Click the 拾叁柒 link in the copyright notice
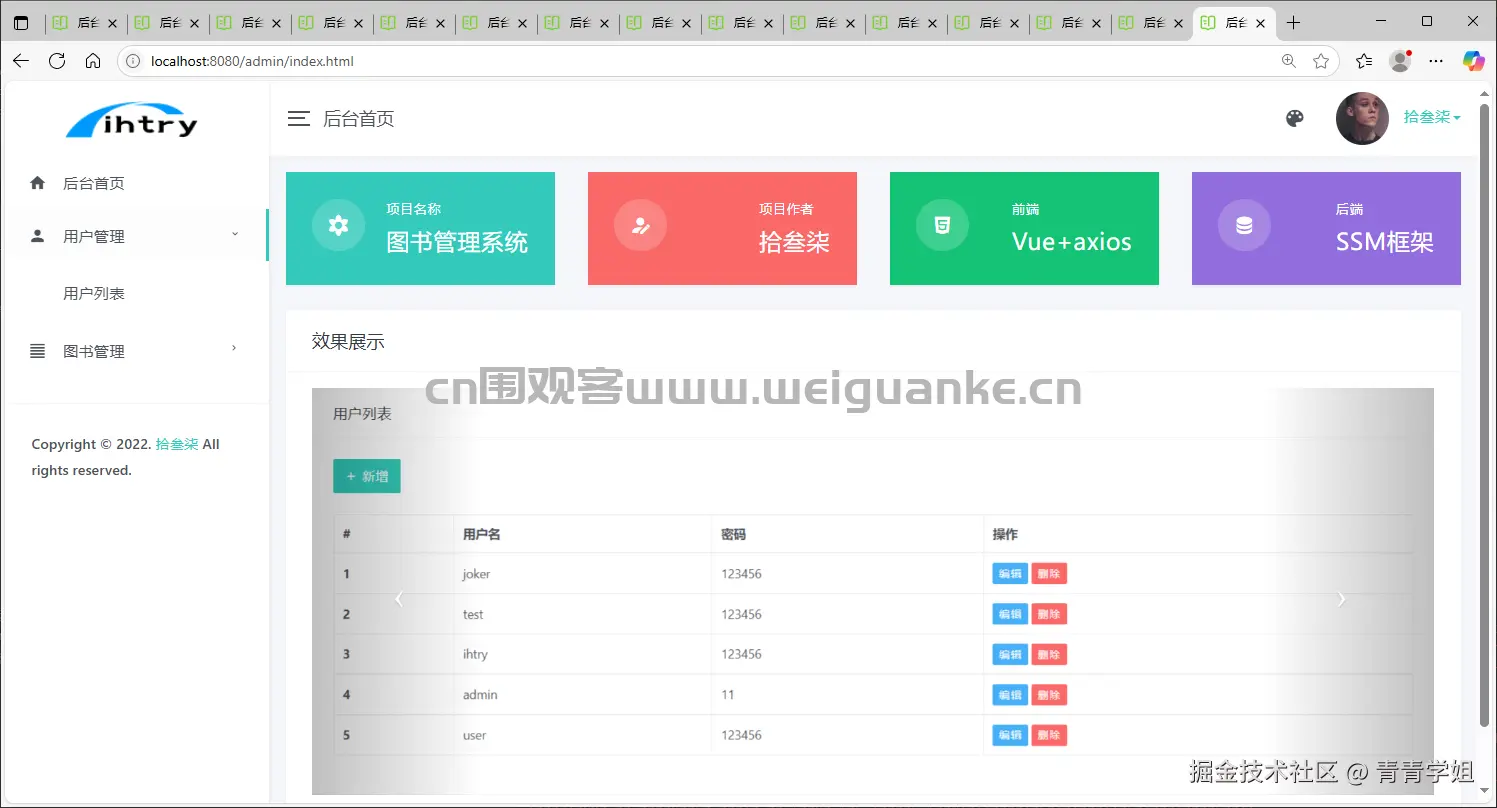The width and height of the screenshot is (1497, 808). pyautogui.click(x=176, y=444)
